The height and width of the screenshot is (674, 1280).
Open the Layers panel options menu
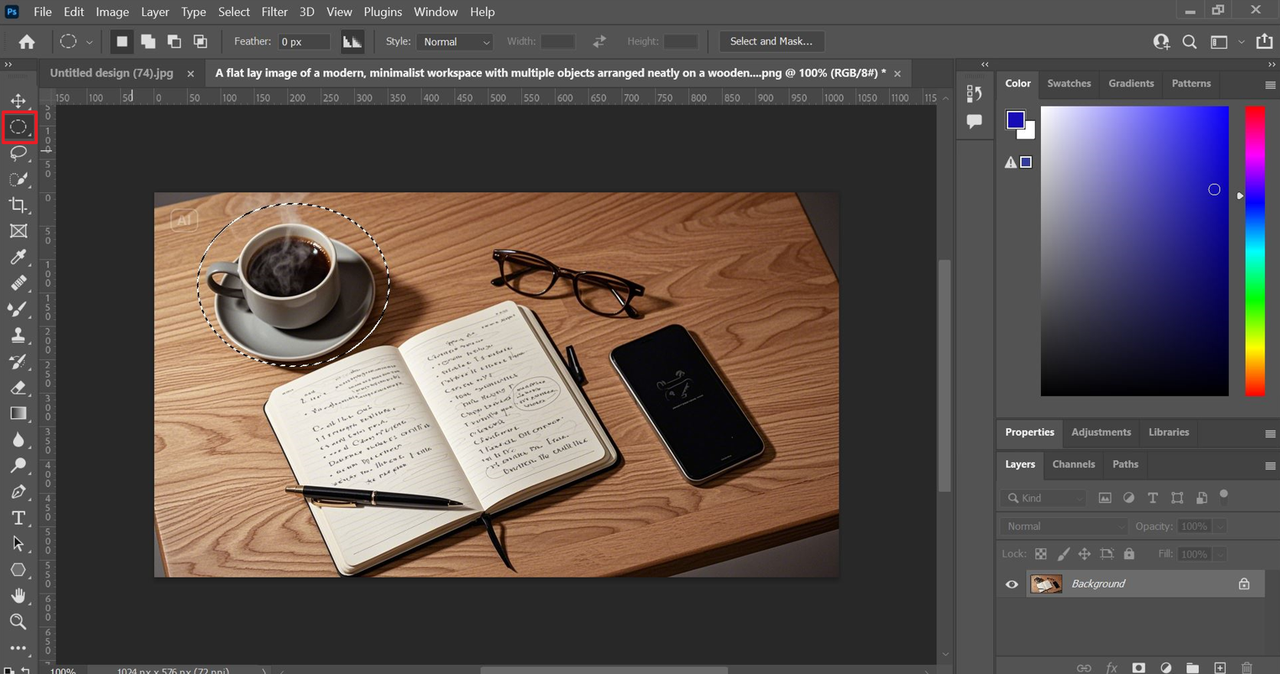tap(1270, 465)
